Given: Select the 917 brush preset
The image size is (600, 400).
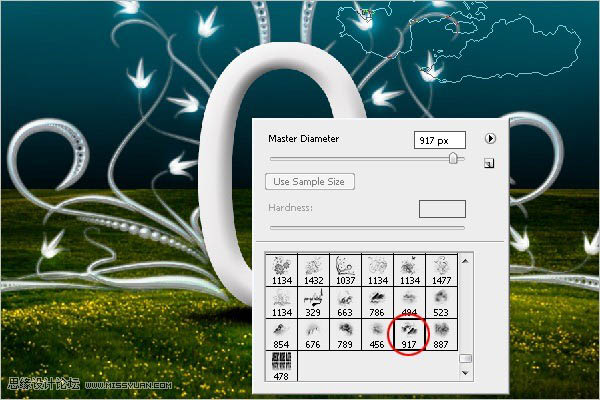Looking at the screenshot, I should point(409,334).
